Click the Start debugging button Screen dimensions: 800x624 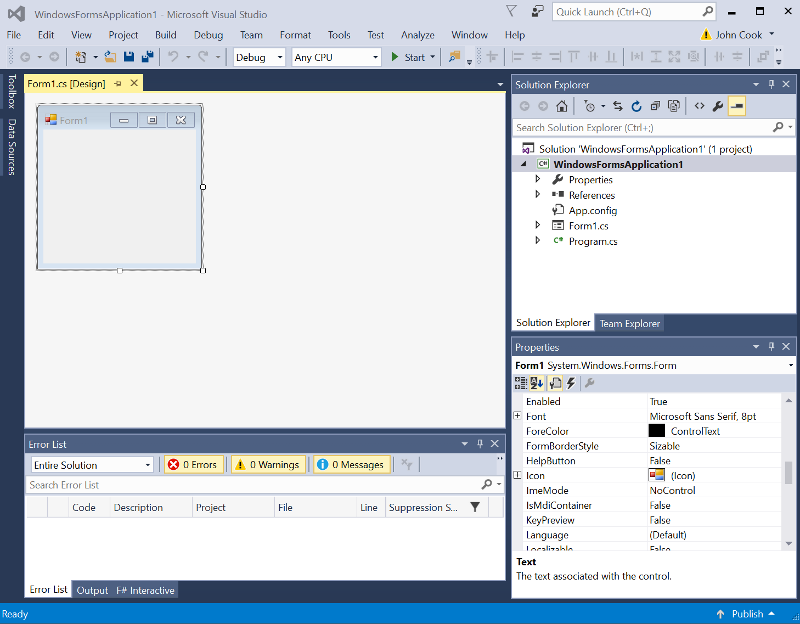(x=409, y=57)
